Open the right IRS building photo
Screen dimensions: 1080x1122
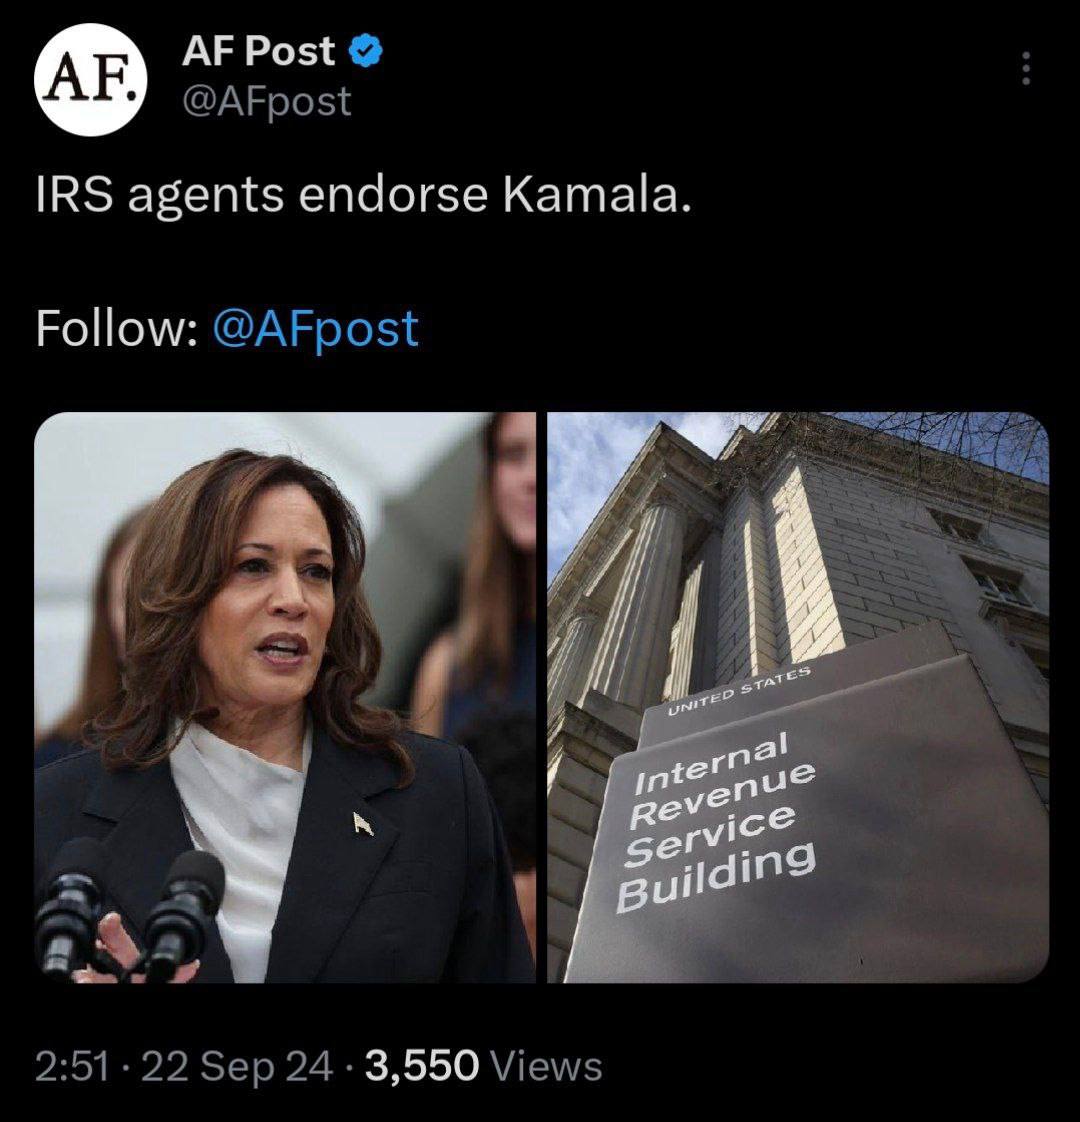[x=798, y=697]
